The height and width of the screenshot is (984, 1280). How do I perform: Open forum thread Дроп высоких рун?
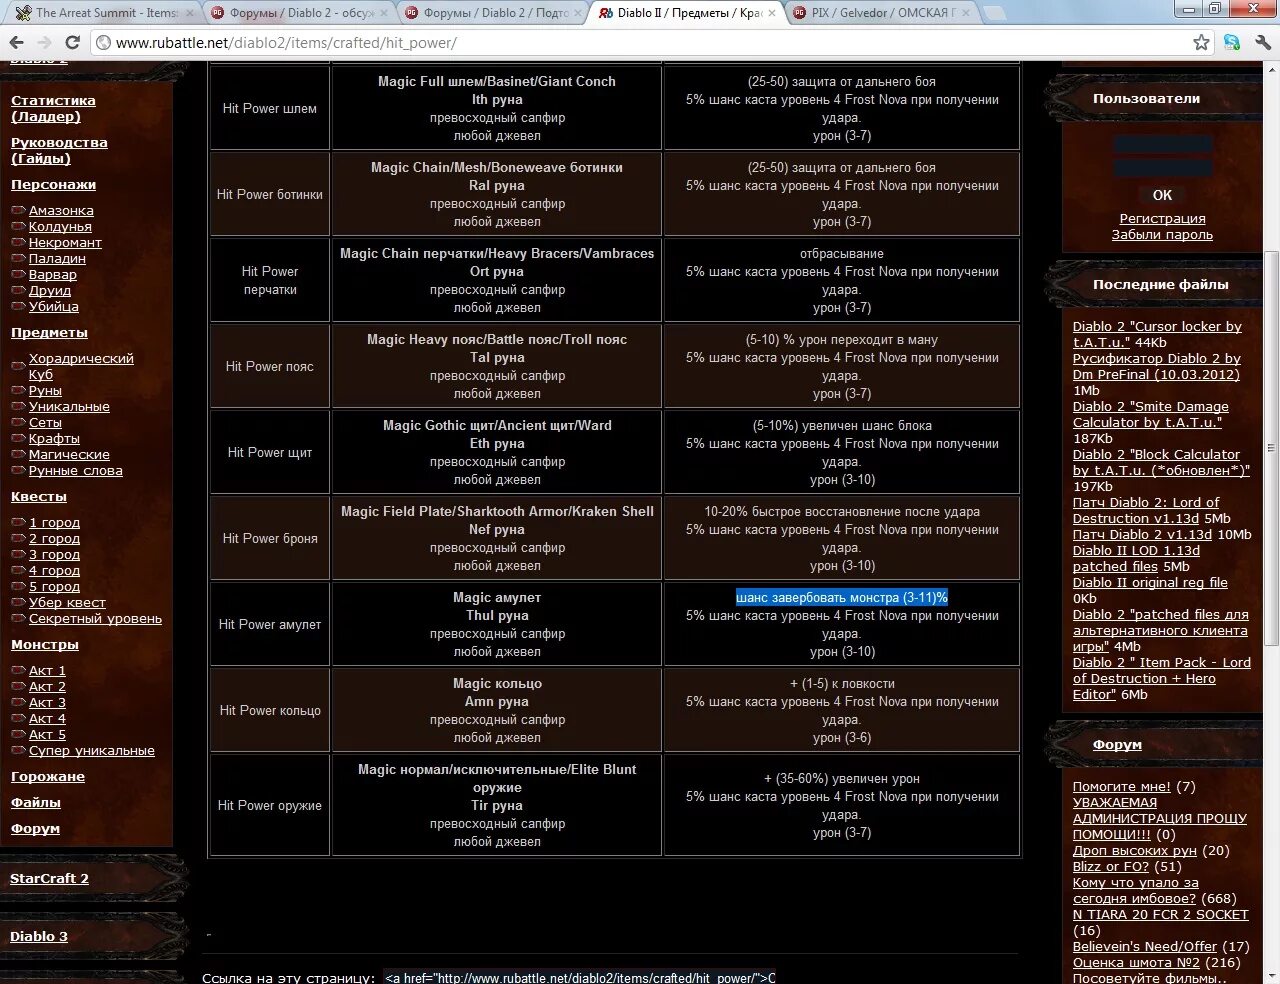[1135, 851]
